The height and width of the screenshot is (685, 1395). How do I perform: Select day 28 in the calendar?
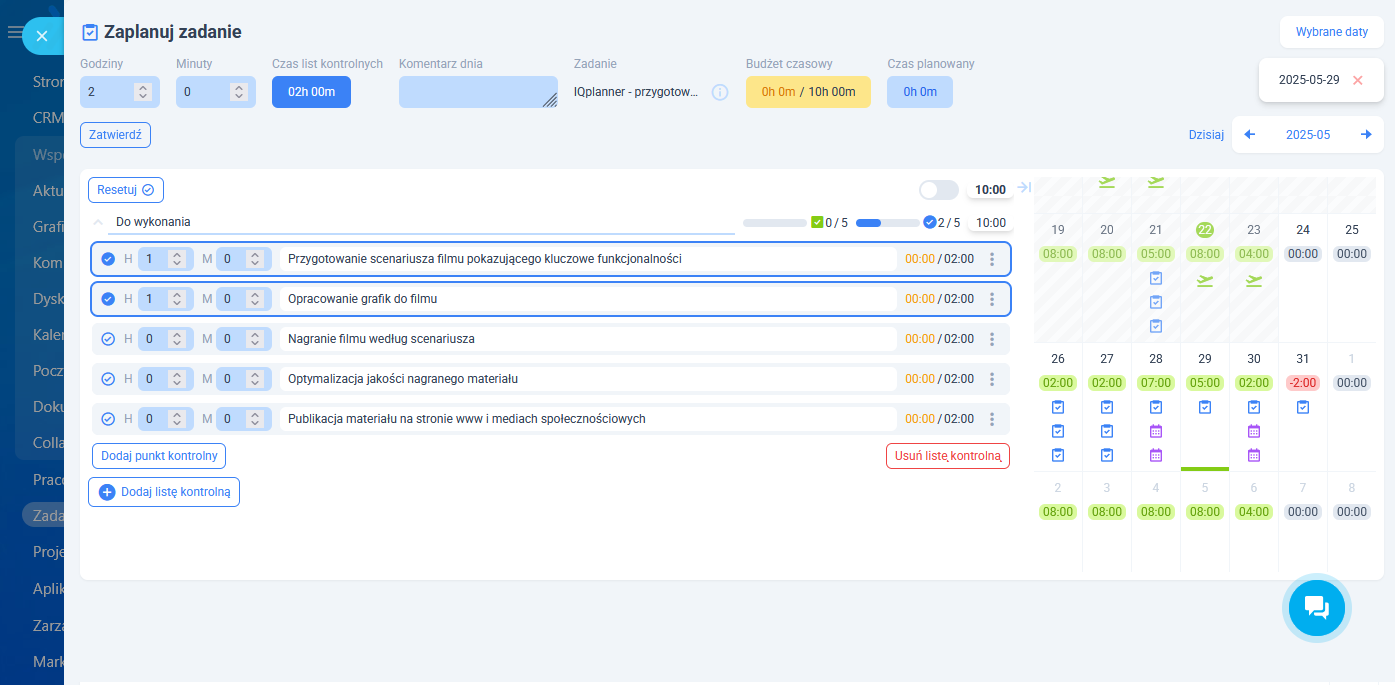tap(1156, 358)
